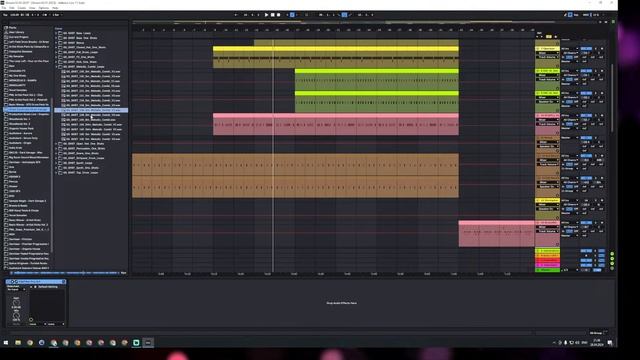This screenshot has width=640, height=360.
Task: Adjust the lower knob in the device
Action: pyautogui.click(x=16, y=316)
